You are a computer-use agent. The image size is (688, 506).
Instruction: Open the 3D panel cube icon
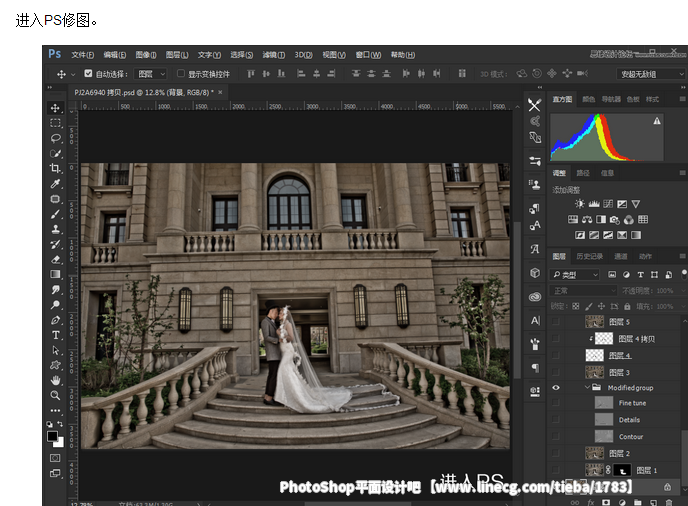[x=535, y=273]
